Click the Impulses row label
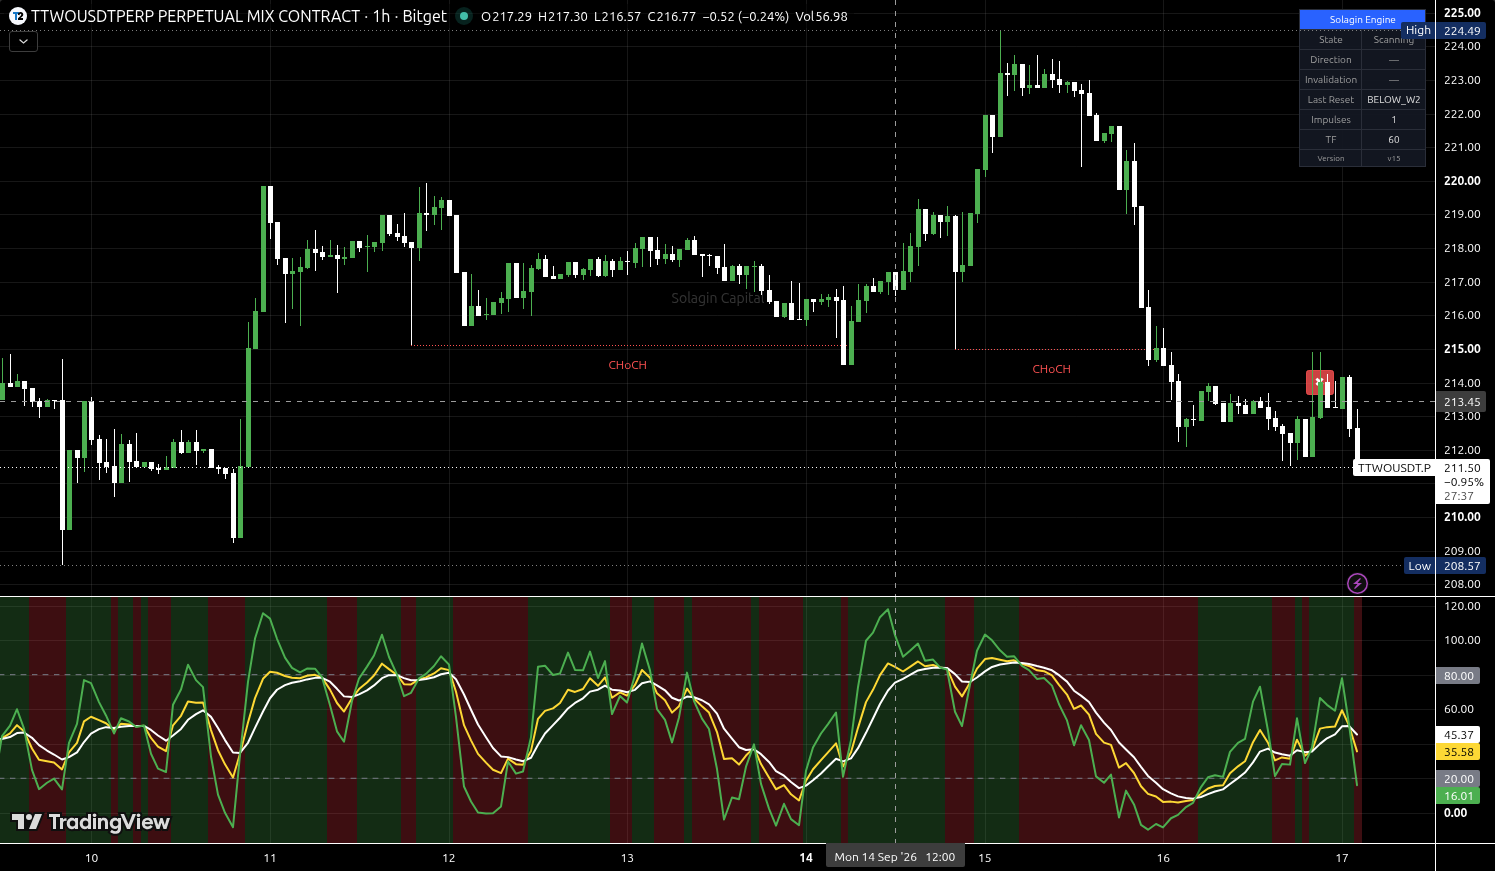This screenshot has height=871, width=1495. point(1331,120)
